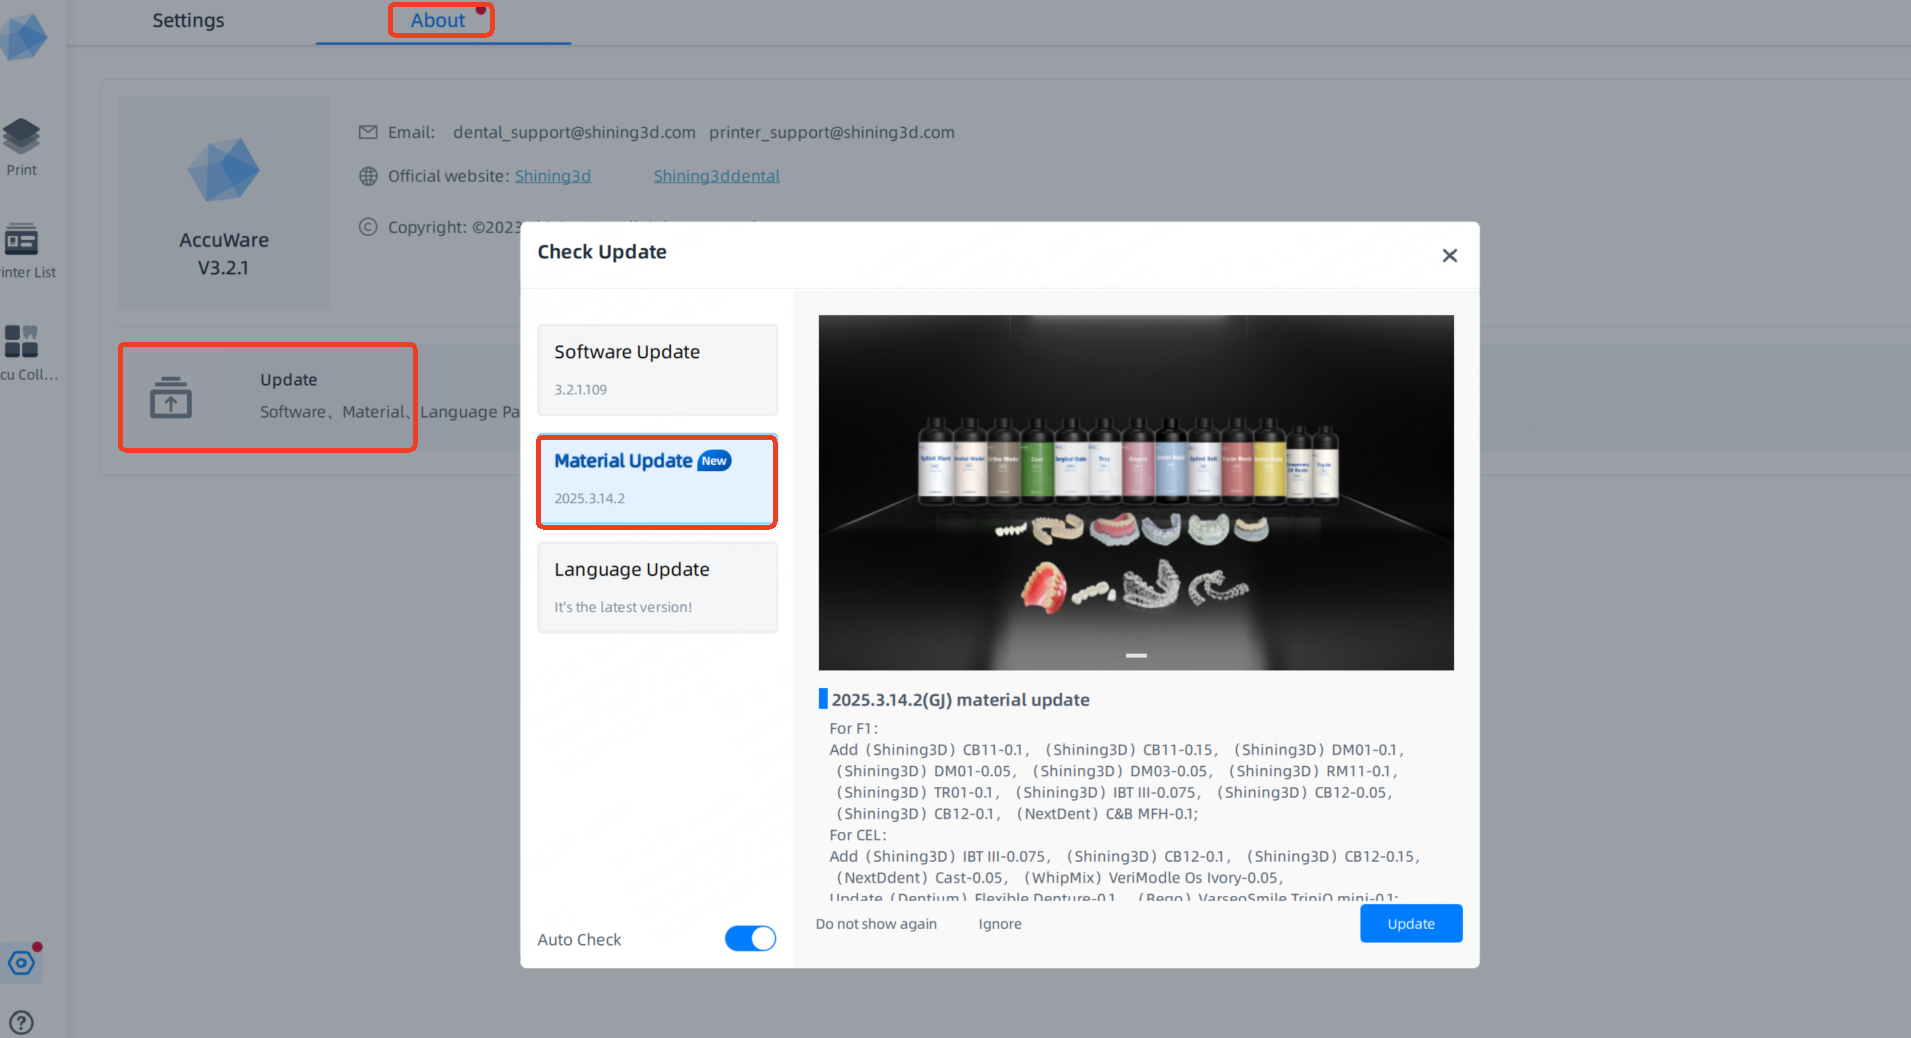Image resolution: width=1911 pixels, height=1038 pixels.
Task: Click the email envelope icon
Action: [368, 132]
